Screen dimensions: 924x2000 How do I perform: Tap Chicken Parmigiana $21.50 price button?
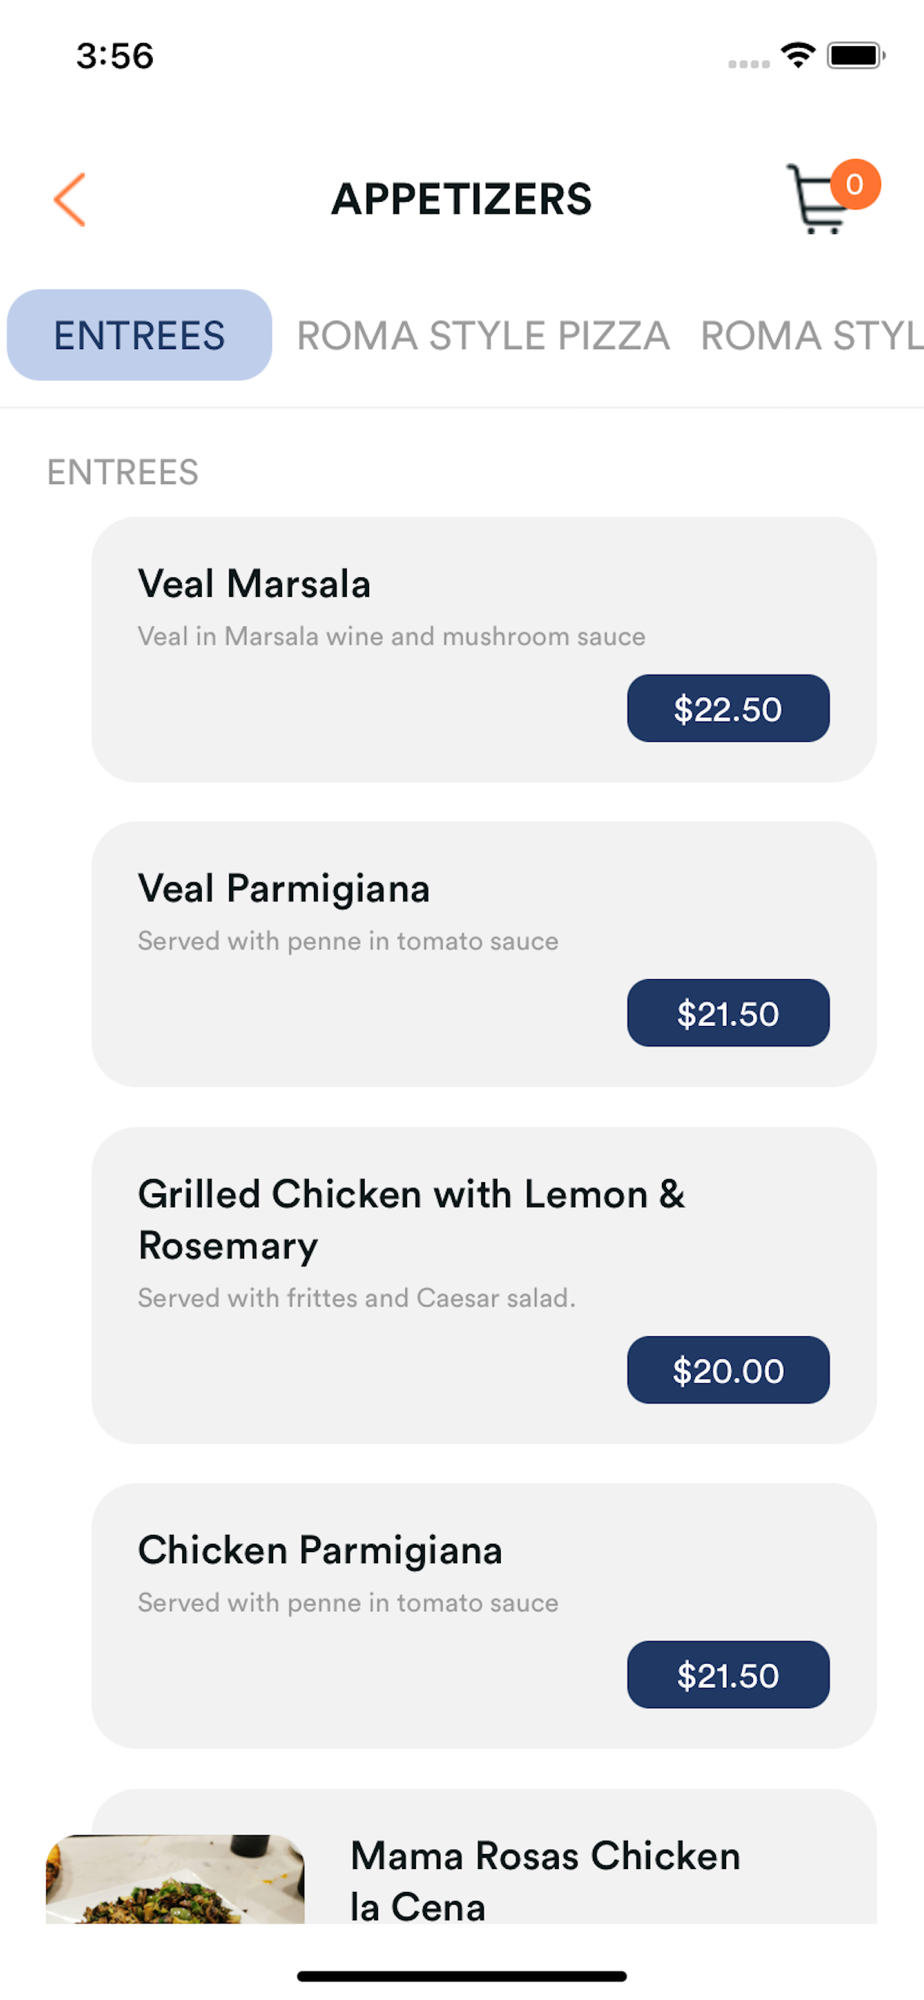(x=728, y=1675)
